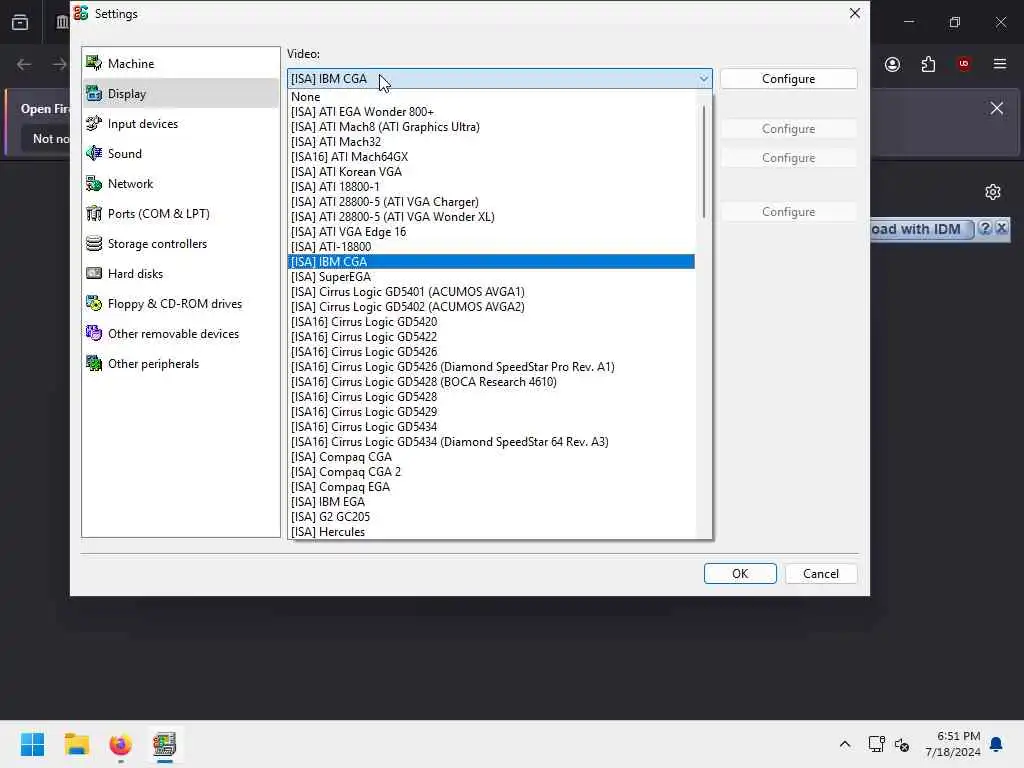The width and height of the screenshot is (1024, 768).
Task: Confirm settings with OK
Action: tap(740, 573)
